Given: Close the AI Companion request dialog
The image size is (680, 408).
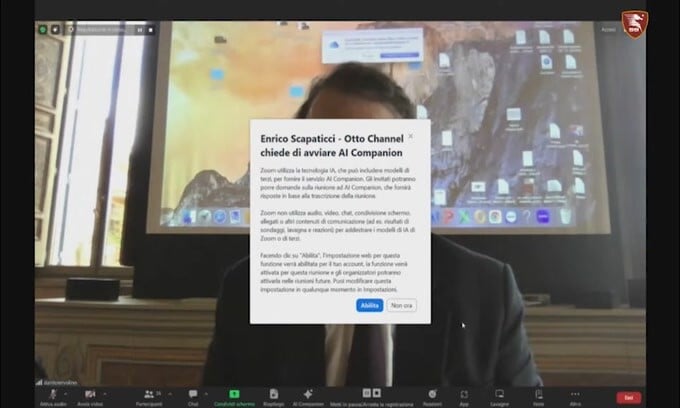Looking at the screenshot, I should [x=410, y=136].
